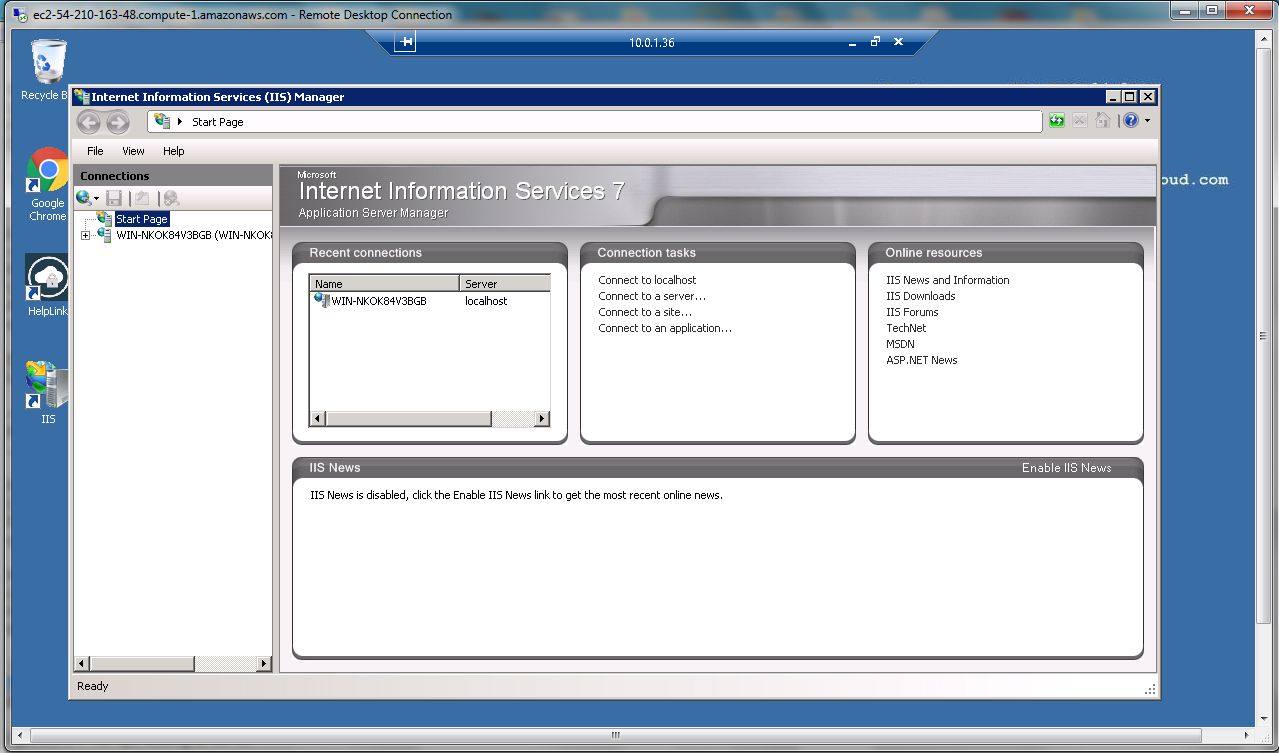Select WIN-NKOK84V3BGB in Recent connections list
Screen dimensions: 1279x753
378,301
